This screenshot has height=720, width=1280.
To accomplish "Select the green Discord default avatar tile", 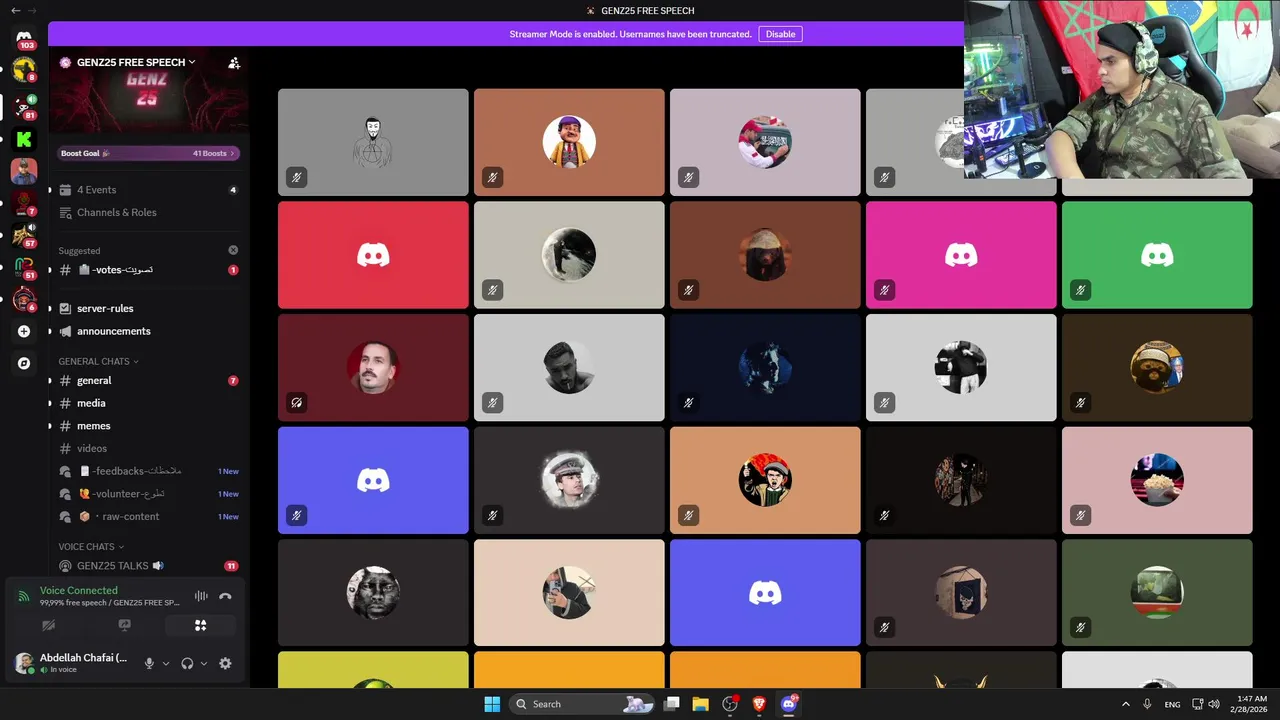I will tap(1157, 255).
